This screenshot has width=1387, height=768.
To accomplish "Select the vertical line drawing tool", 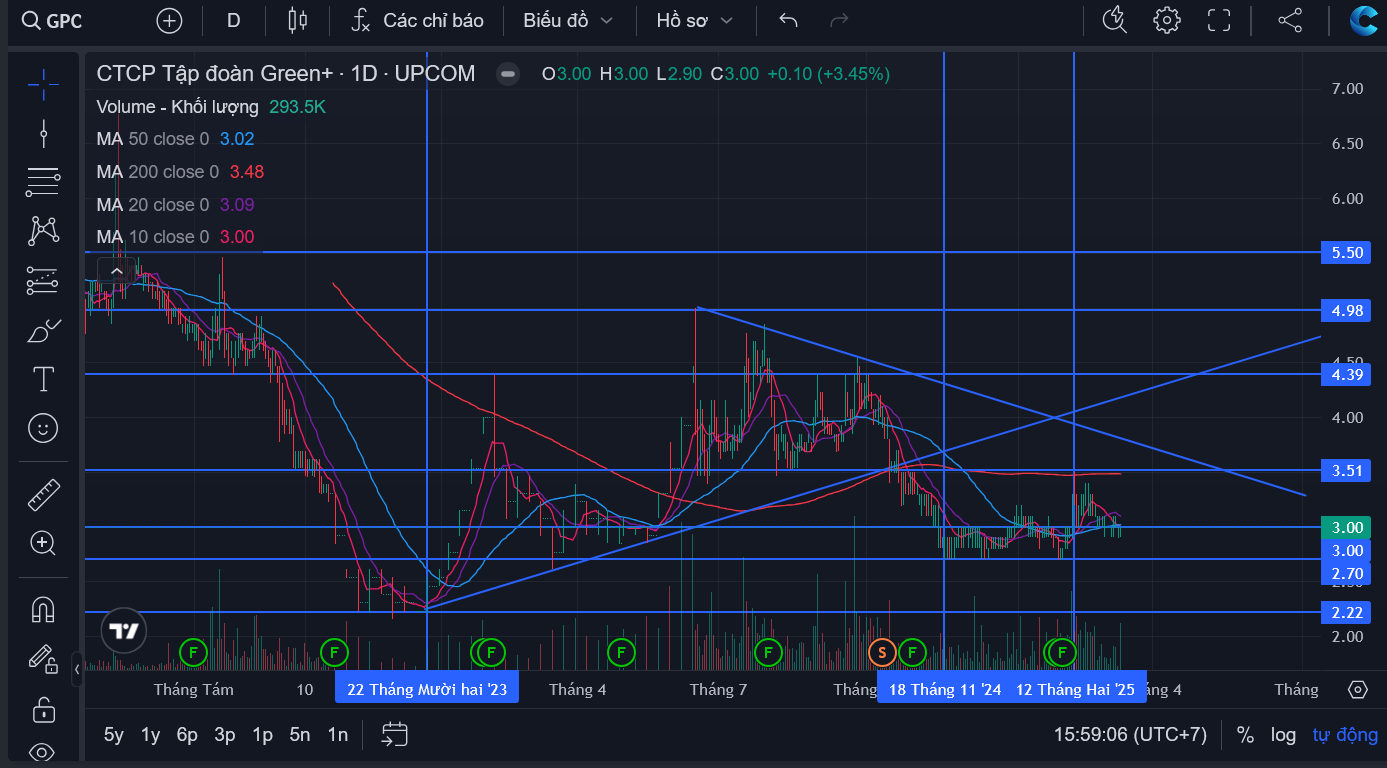I will [43, 132].
